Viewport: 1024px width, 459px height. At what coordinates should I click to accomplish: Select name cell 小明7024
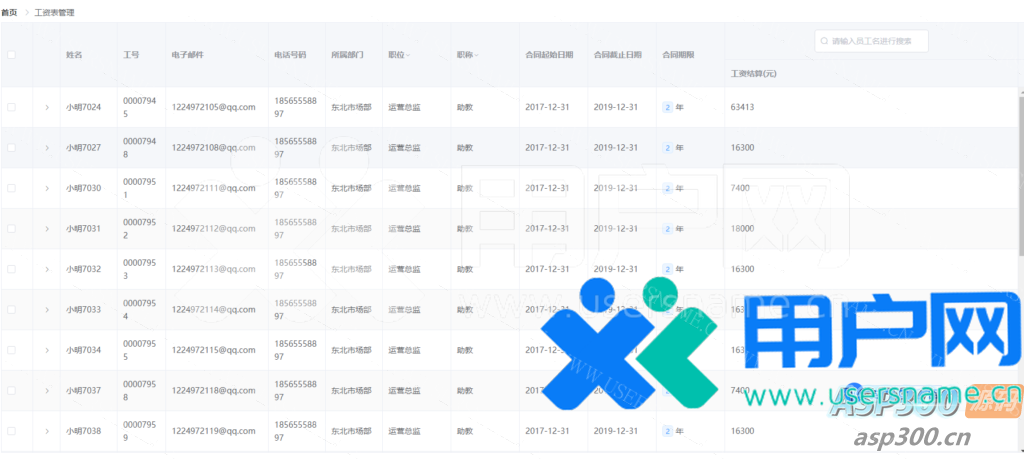[x=84, y=107]
